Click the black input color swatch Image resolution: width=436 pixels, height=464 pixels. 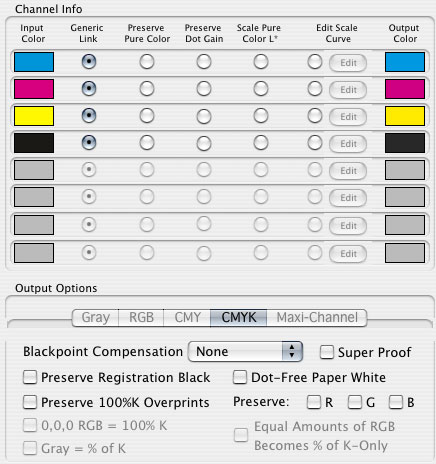click(34, 143)
